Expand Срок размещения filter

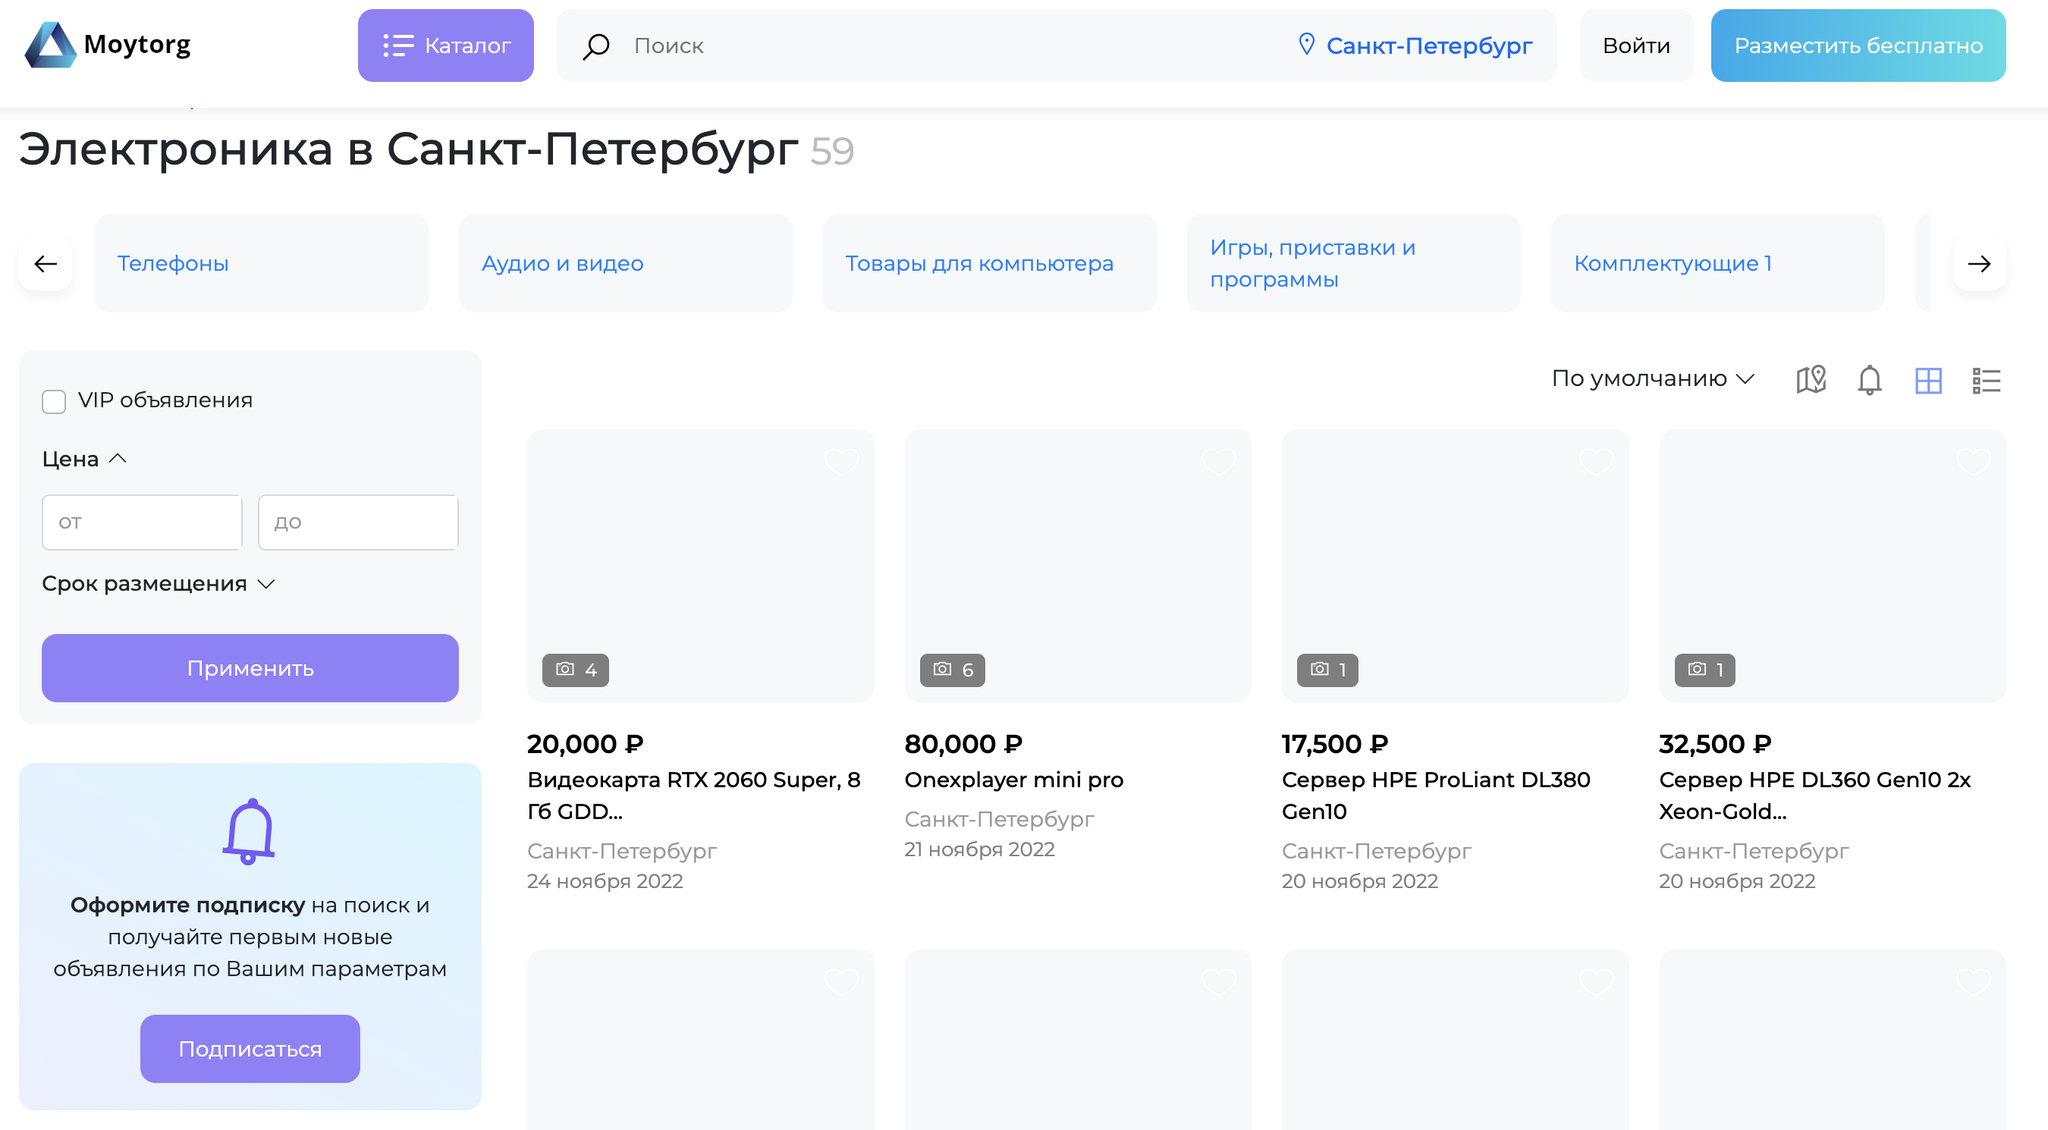tap(158, 584)
